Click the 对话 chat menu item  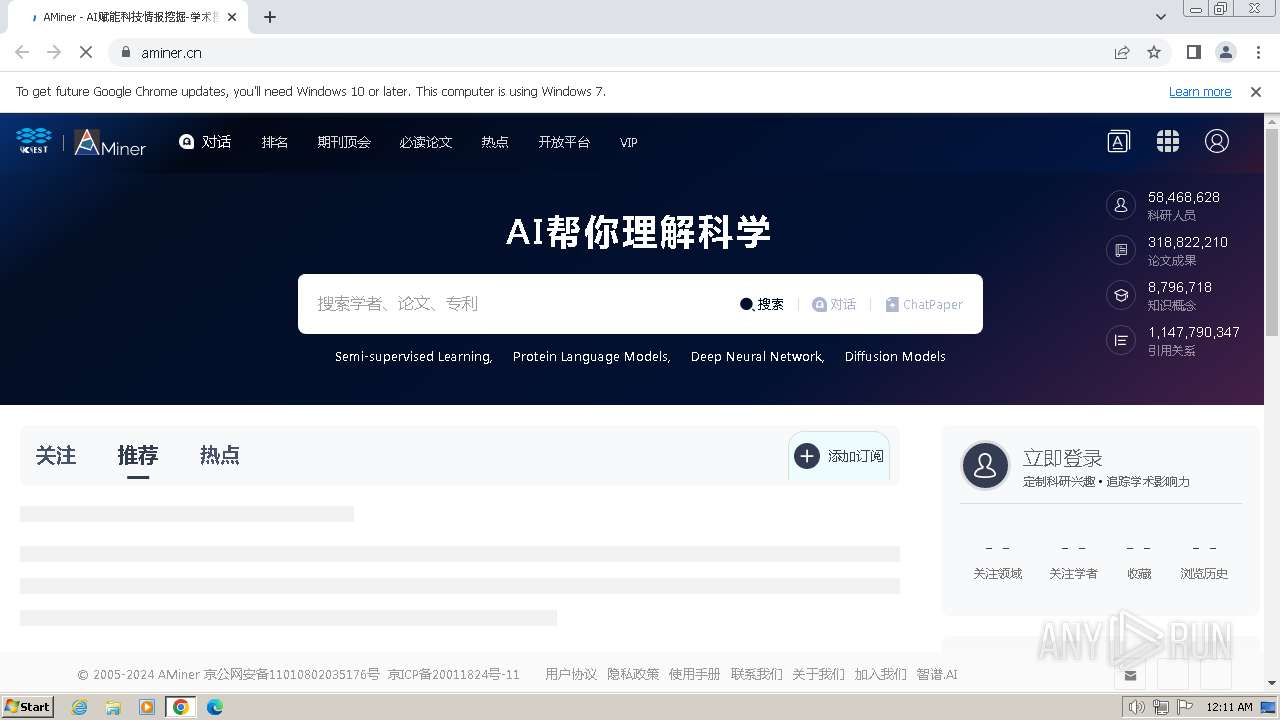[x=205, y=142]
